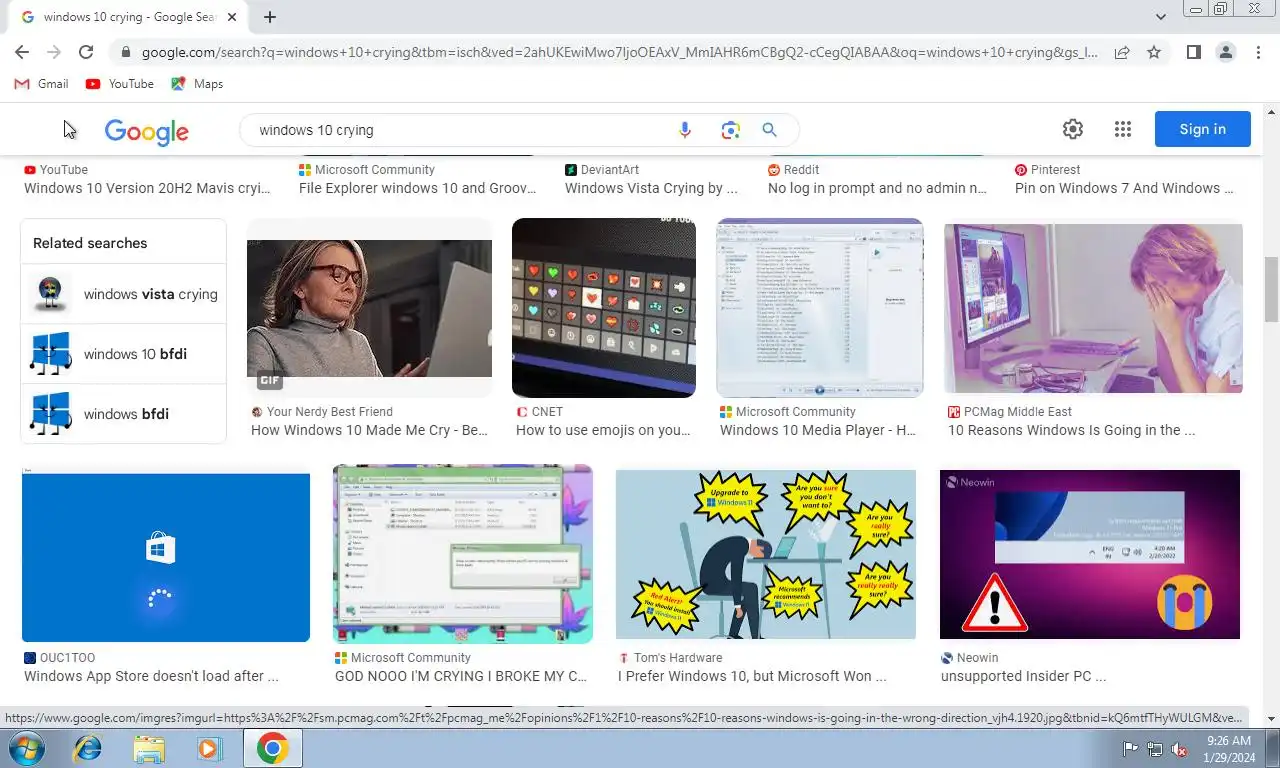Image resolution: width=1280 pixels, height=768 pixels.
Task: Open the network tray icon
Action: 1155,749
